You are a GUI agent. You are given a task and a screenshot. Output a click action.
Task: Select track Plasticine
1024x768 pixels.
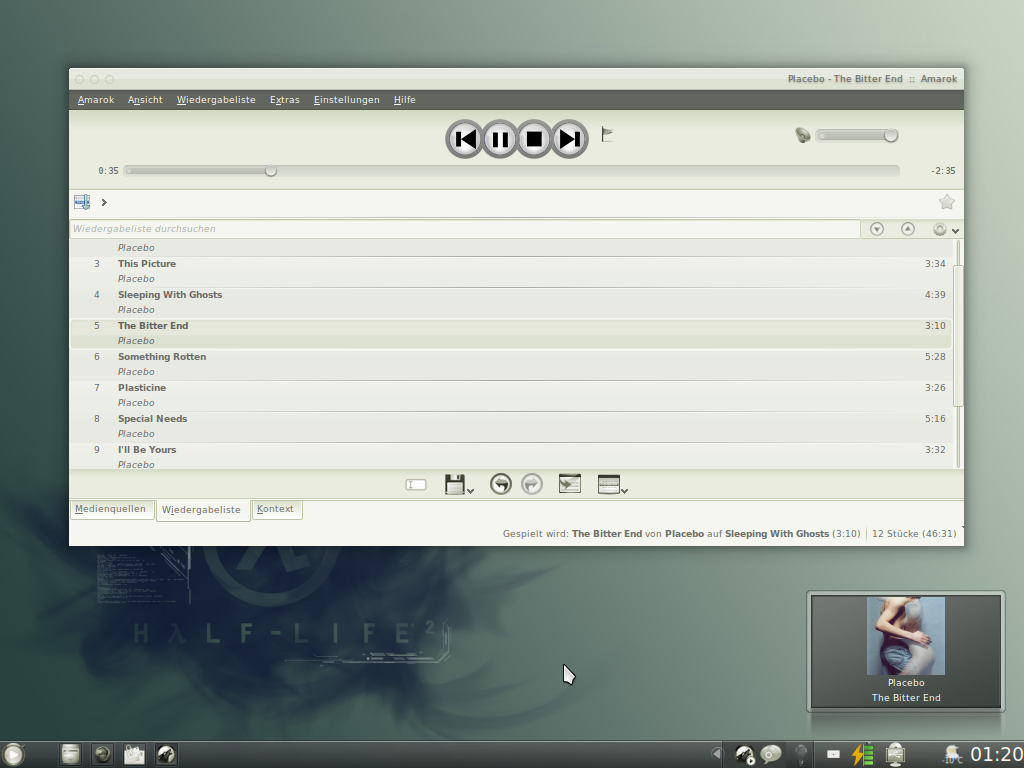pos(511,395)
